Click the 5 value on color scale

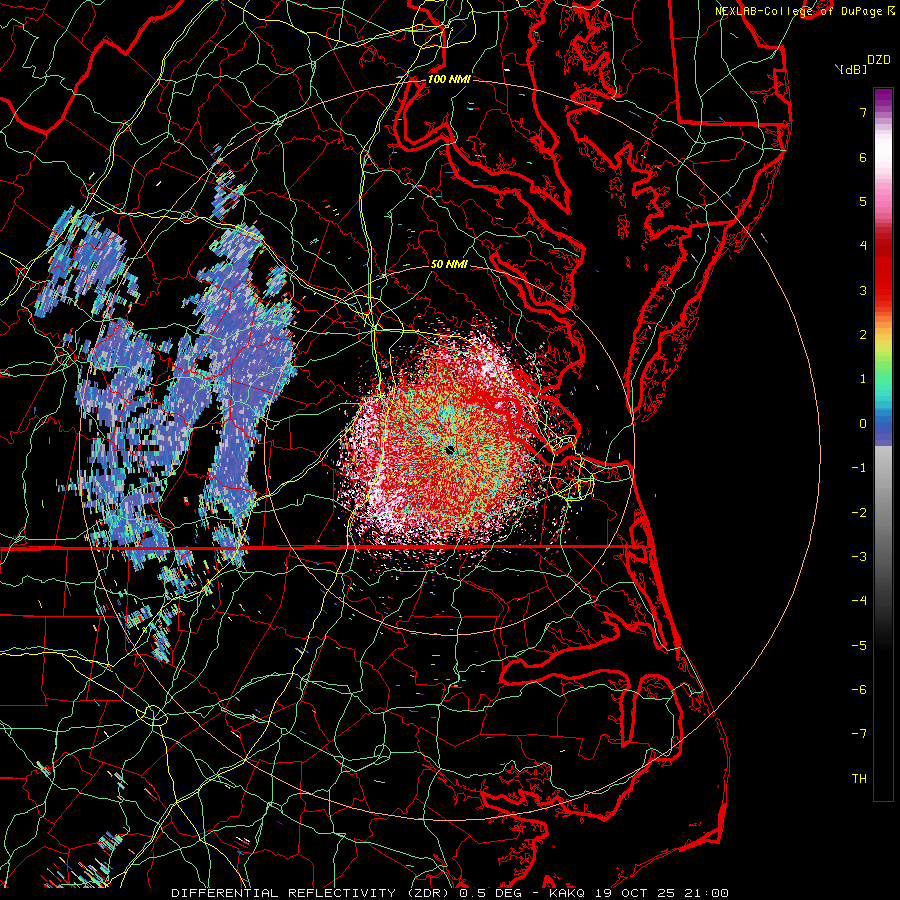[x=863, y=201]
